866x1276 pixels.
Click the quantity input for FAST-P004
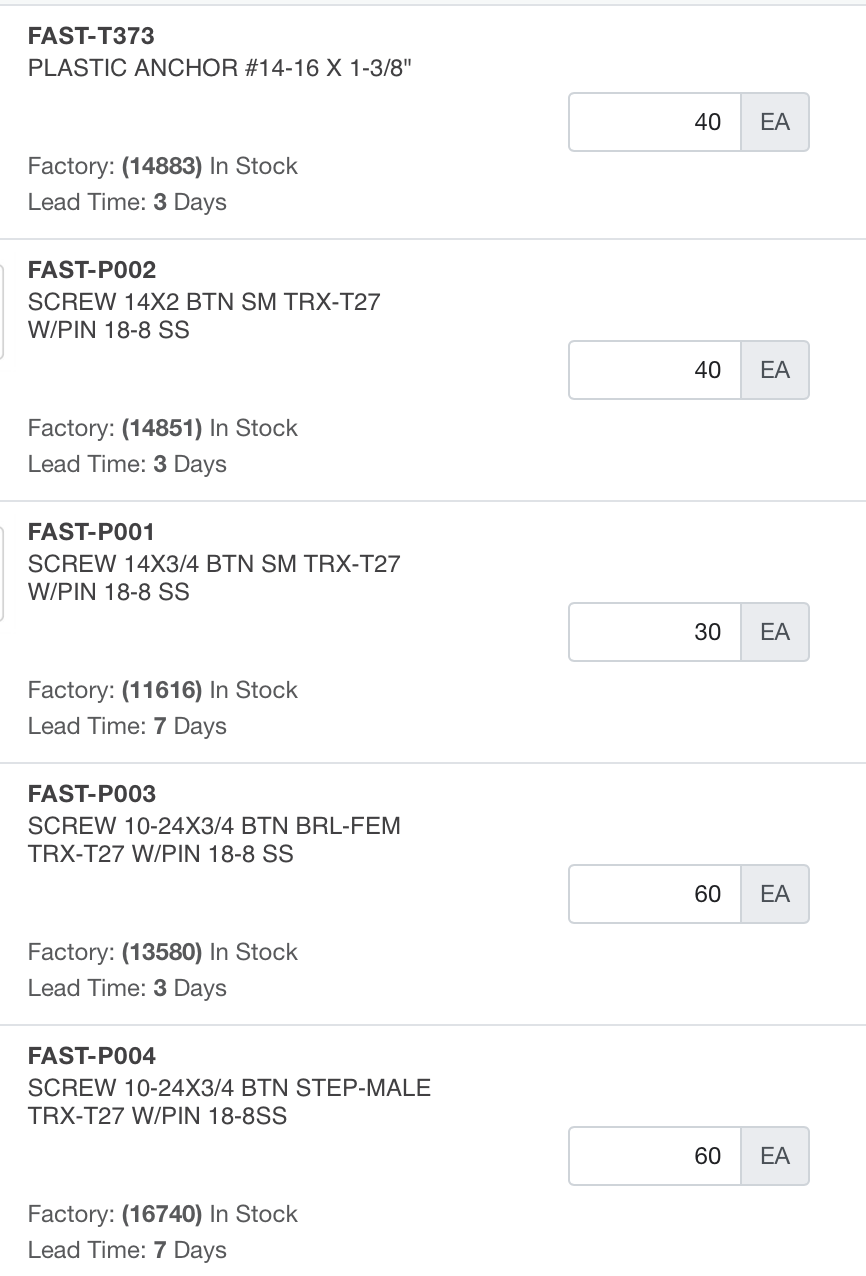pos(655,1156)
